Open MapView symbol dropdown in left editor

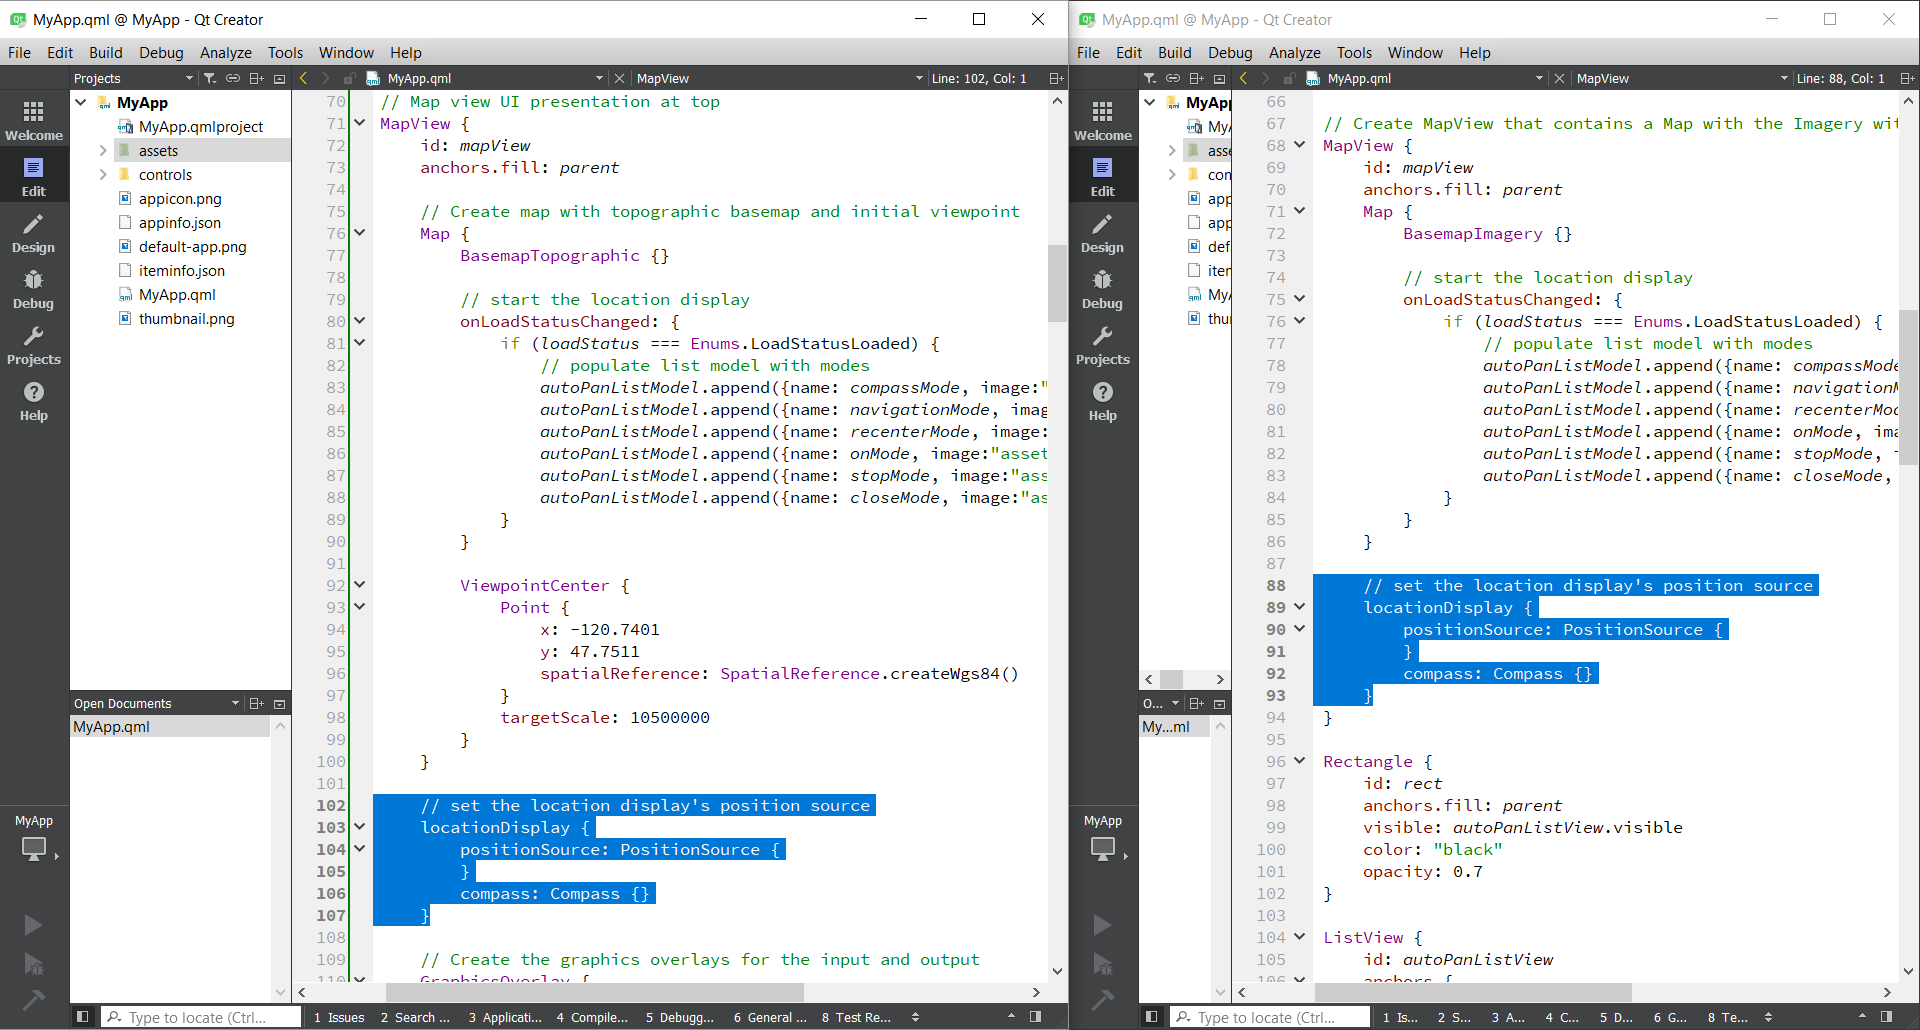[x=779, y=78]
